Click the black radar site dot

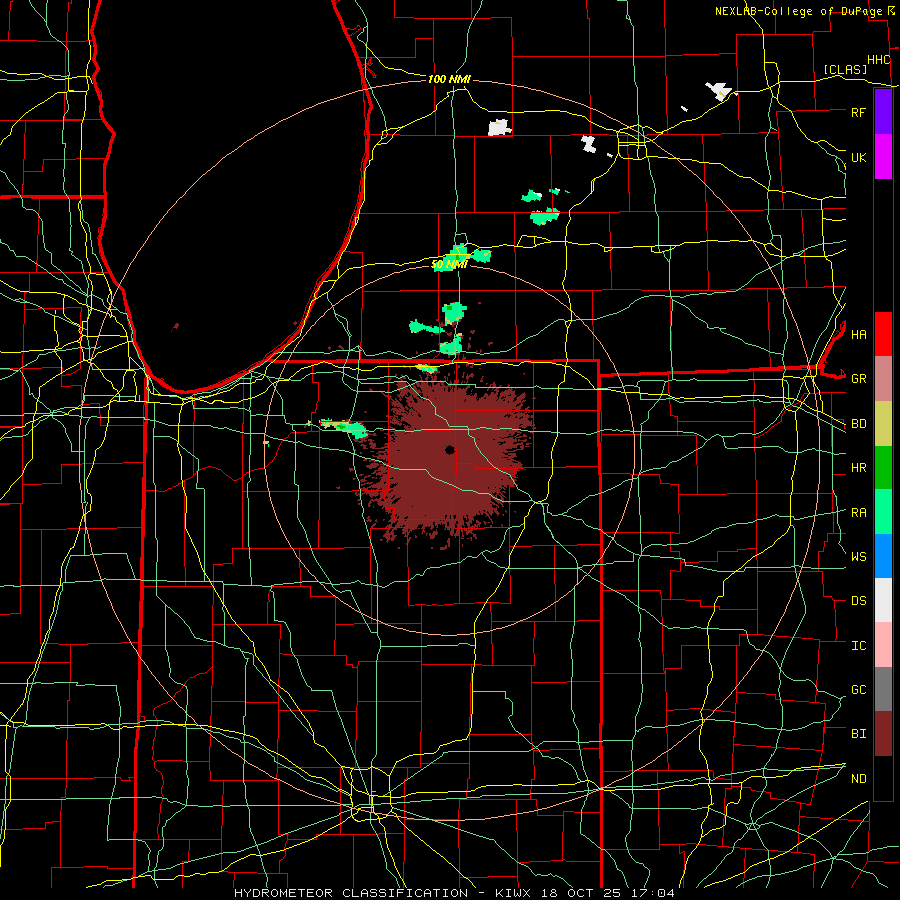pyautogui.click(x=450, y=450)
